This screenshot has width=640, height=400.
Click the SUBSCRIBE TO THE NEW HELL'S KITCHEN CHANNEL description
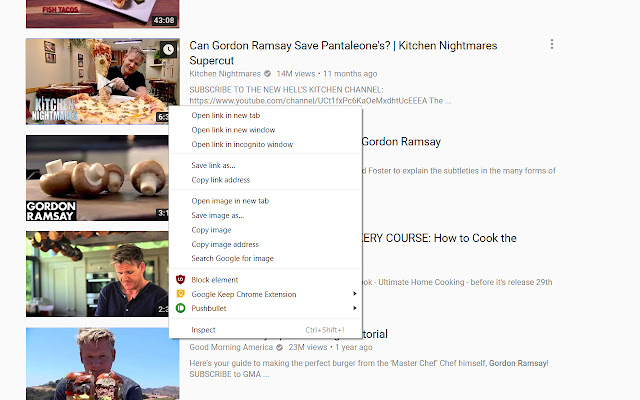click(320, 95)
